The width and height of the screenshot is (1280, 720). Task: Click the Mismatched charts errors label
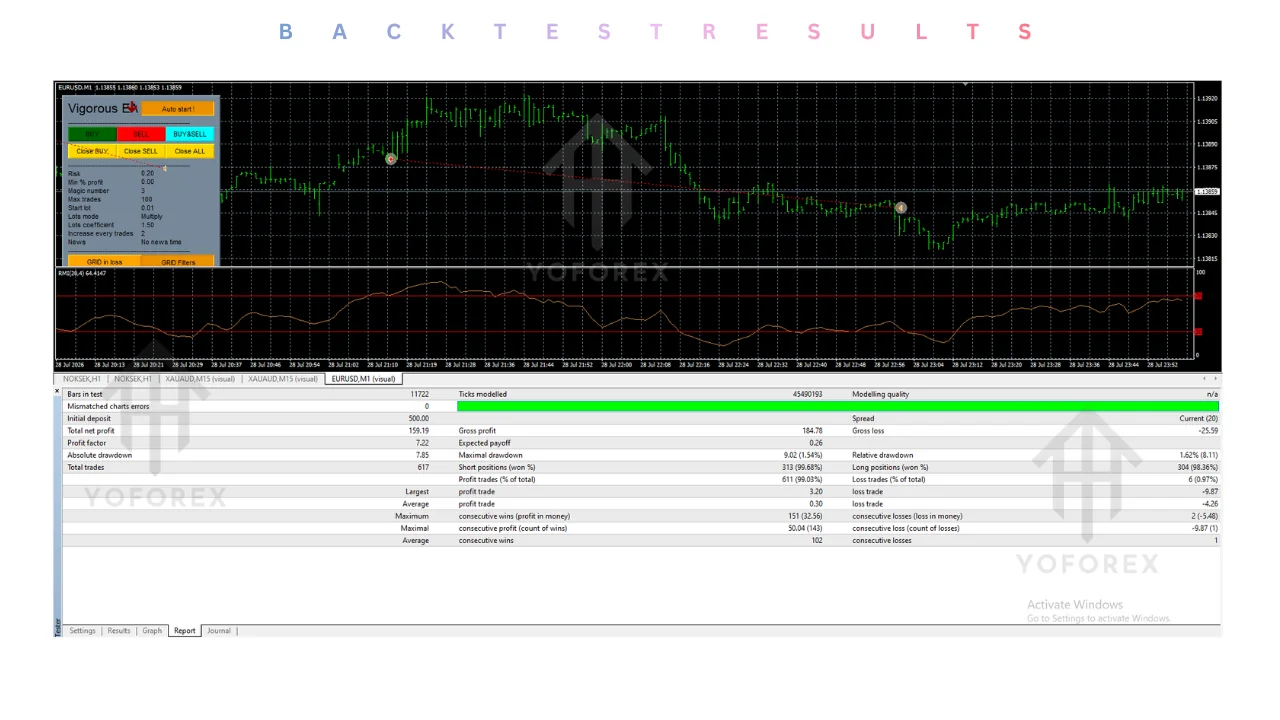click(108, 406)
